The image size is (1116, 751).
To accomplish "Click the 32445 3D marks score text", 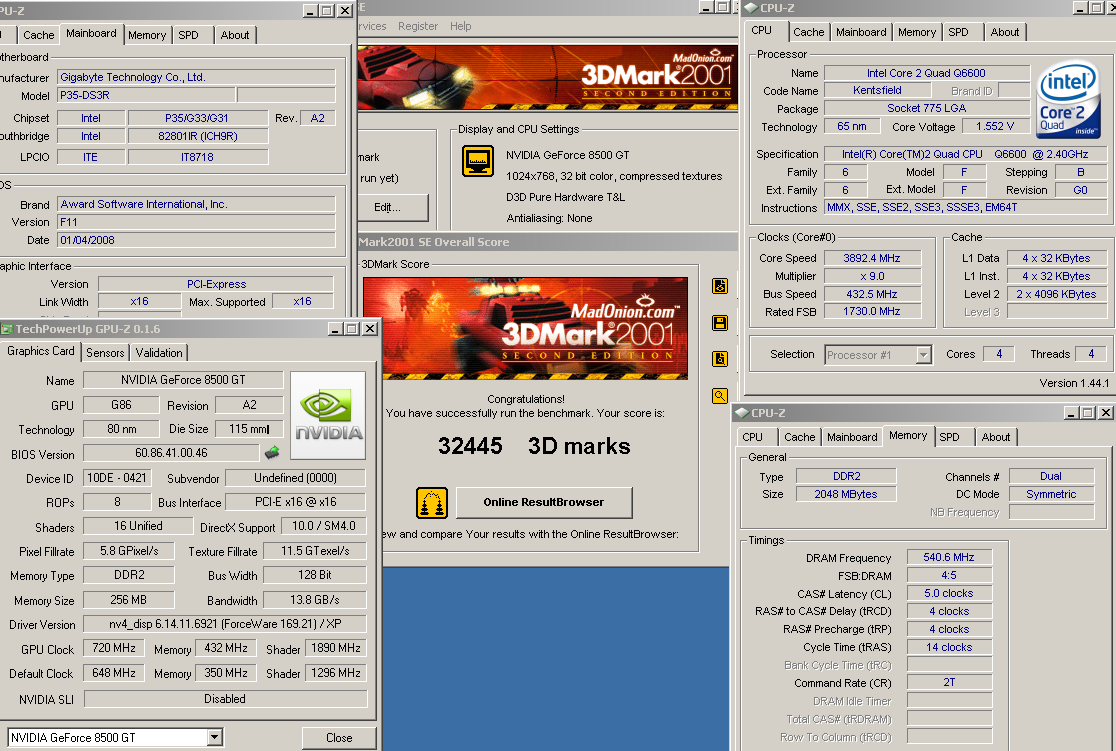I will click(534, 446).
